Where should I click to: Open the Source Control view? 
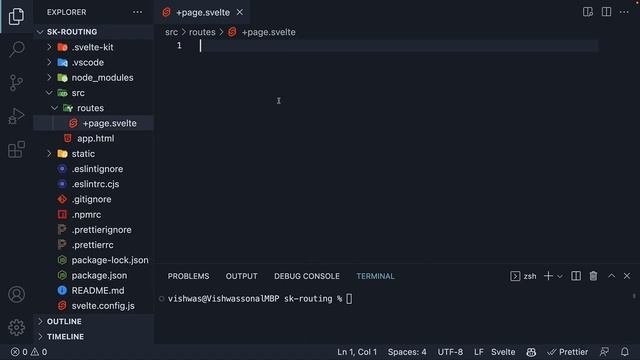(16, 83)
